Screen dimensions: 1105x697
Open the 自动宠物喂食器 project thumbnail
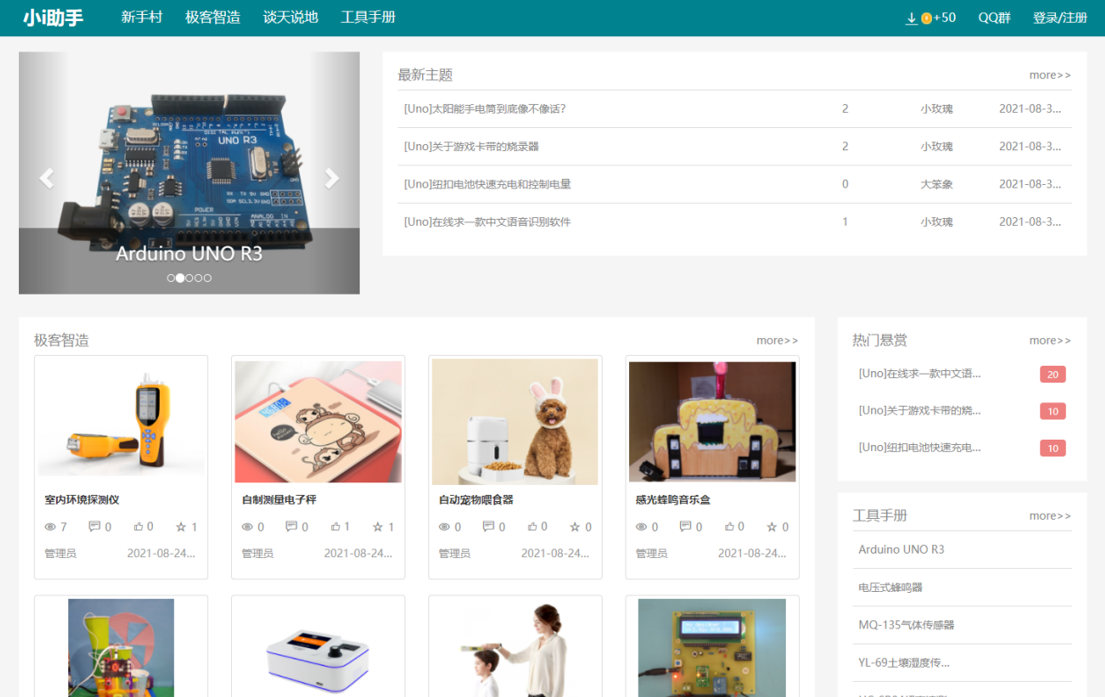pyautogui.click(x=514, y=421)
